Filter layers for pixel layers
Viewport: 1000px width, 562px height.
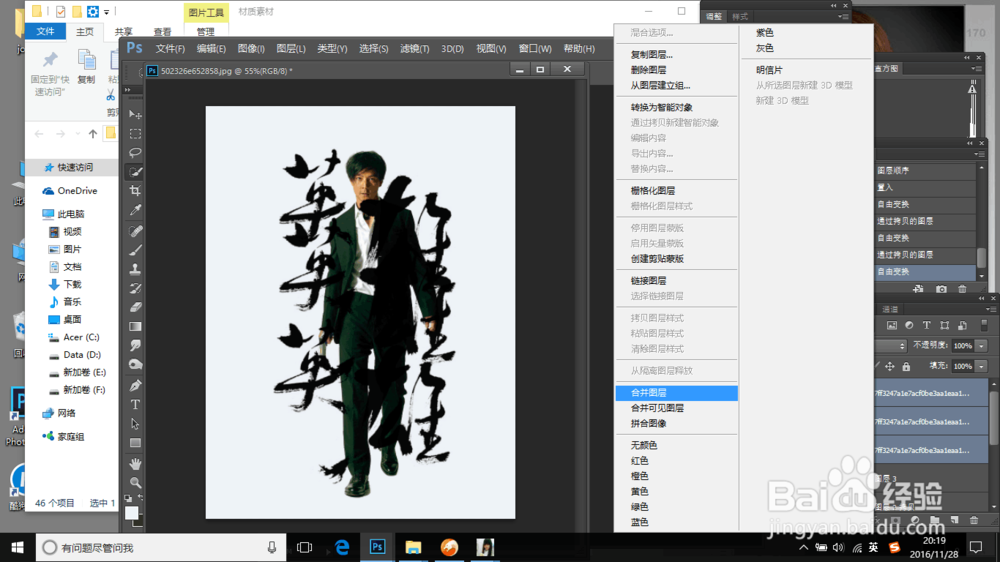[x=892, y=325]
